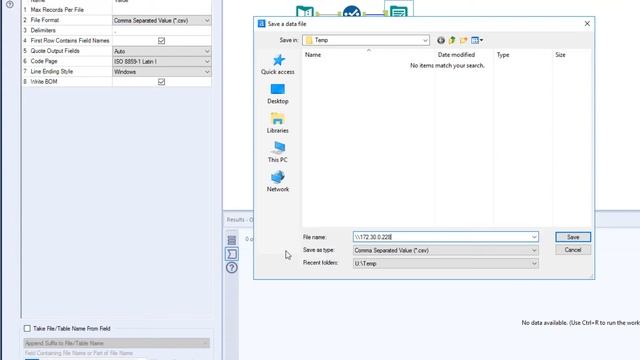Expand the File name history dropdown

534,237
